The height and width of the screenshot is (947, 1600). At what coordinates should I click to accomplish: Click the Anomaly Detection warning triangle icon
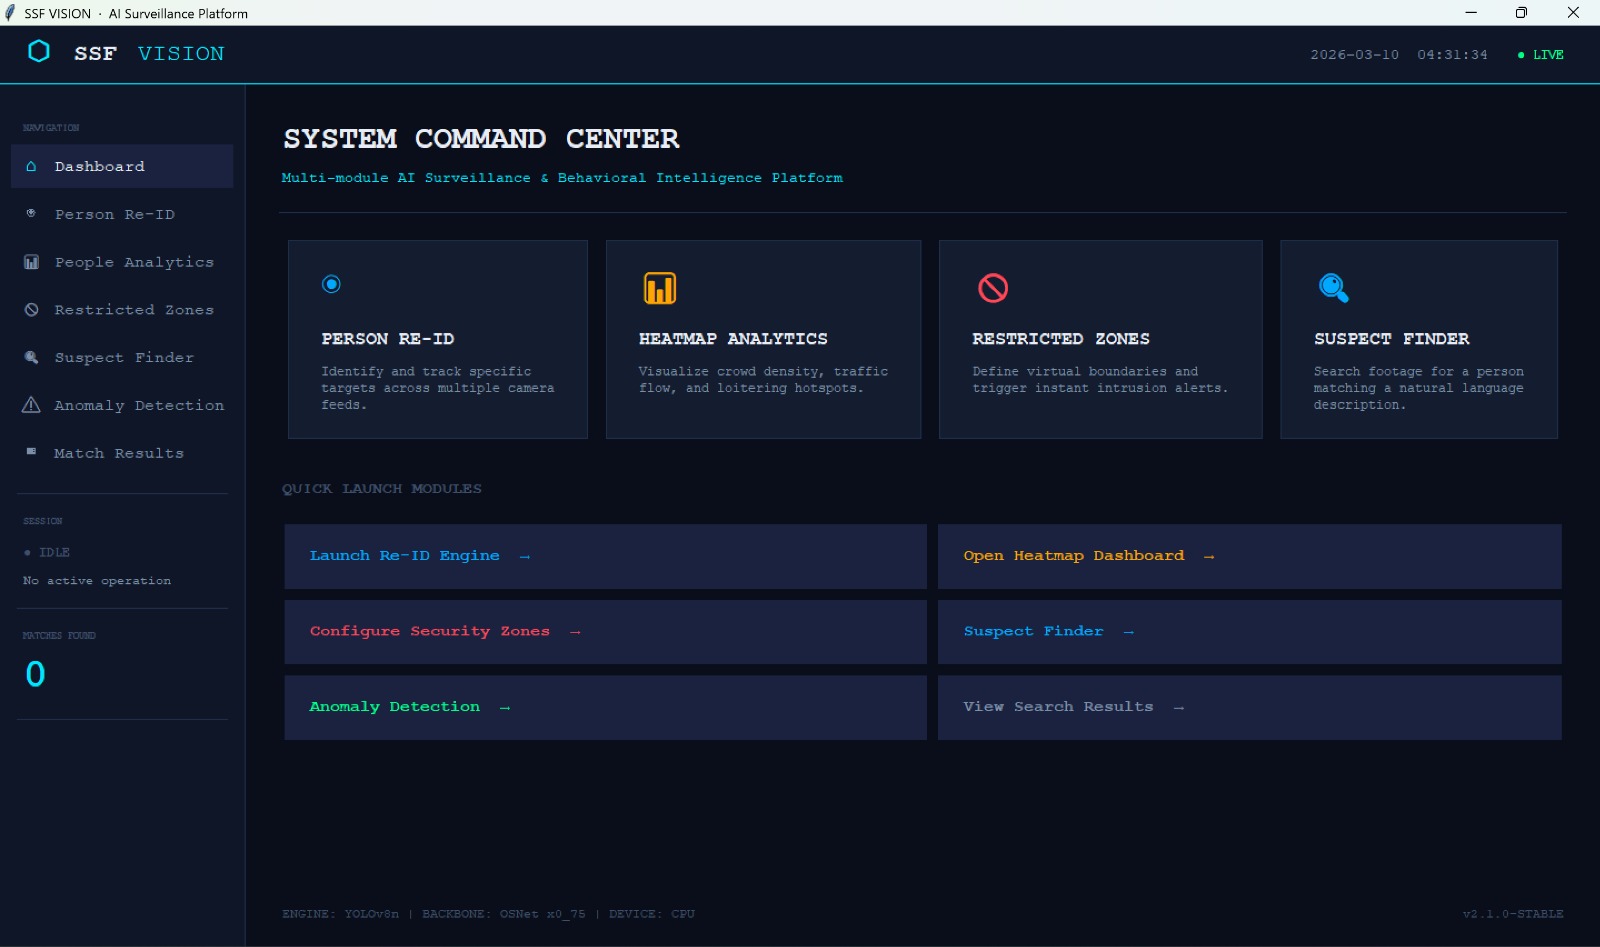[x=31, y=405]
